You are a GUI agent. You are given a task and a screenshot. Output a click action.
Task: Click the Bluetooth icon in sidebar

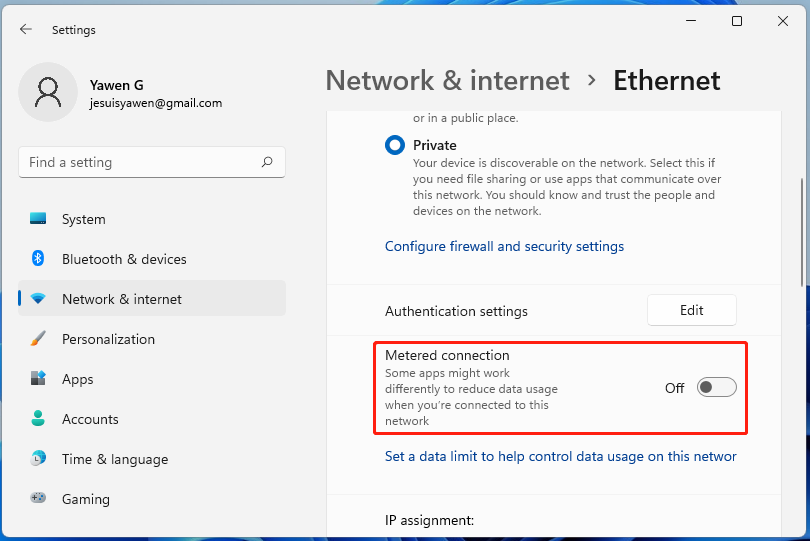click(x=38, y=259)
